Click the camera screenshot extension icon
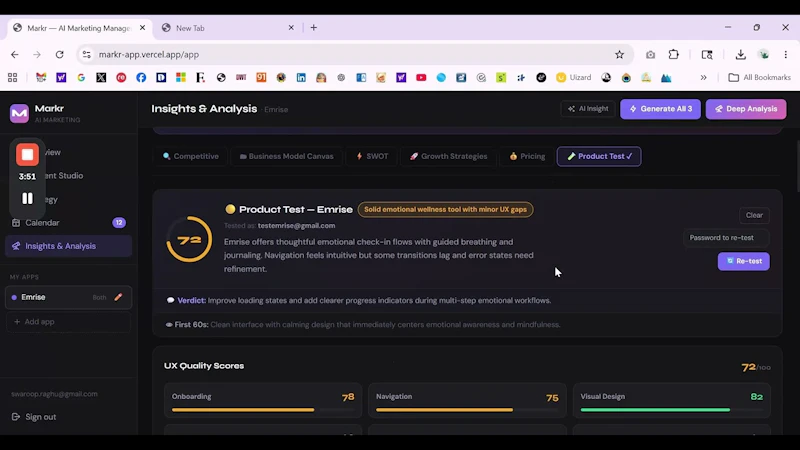The height and width of the screenshot is (450, 800). coord(650,55)
